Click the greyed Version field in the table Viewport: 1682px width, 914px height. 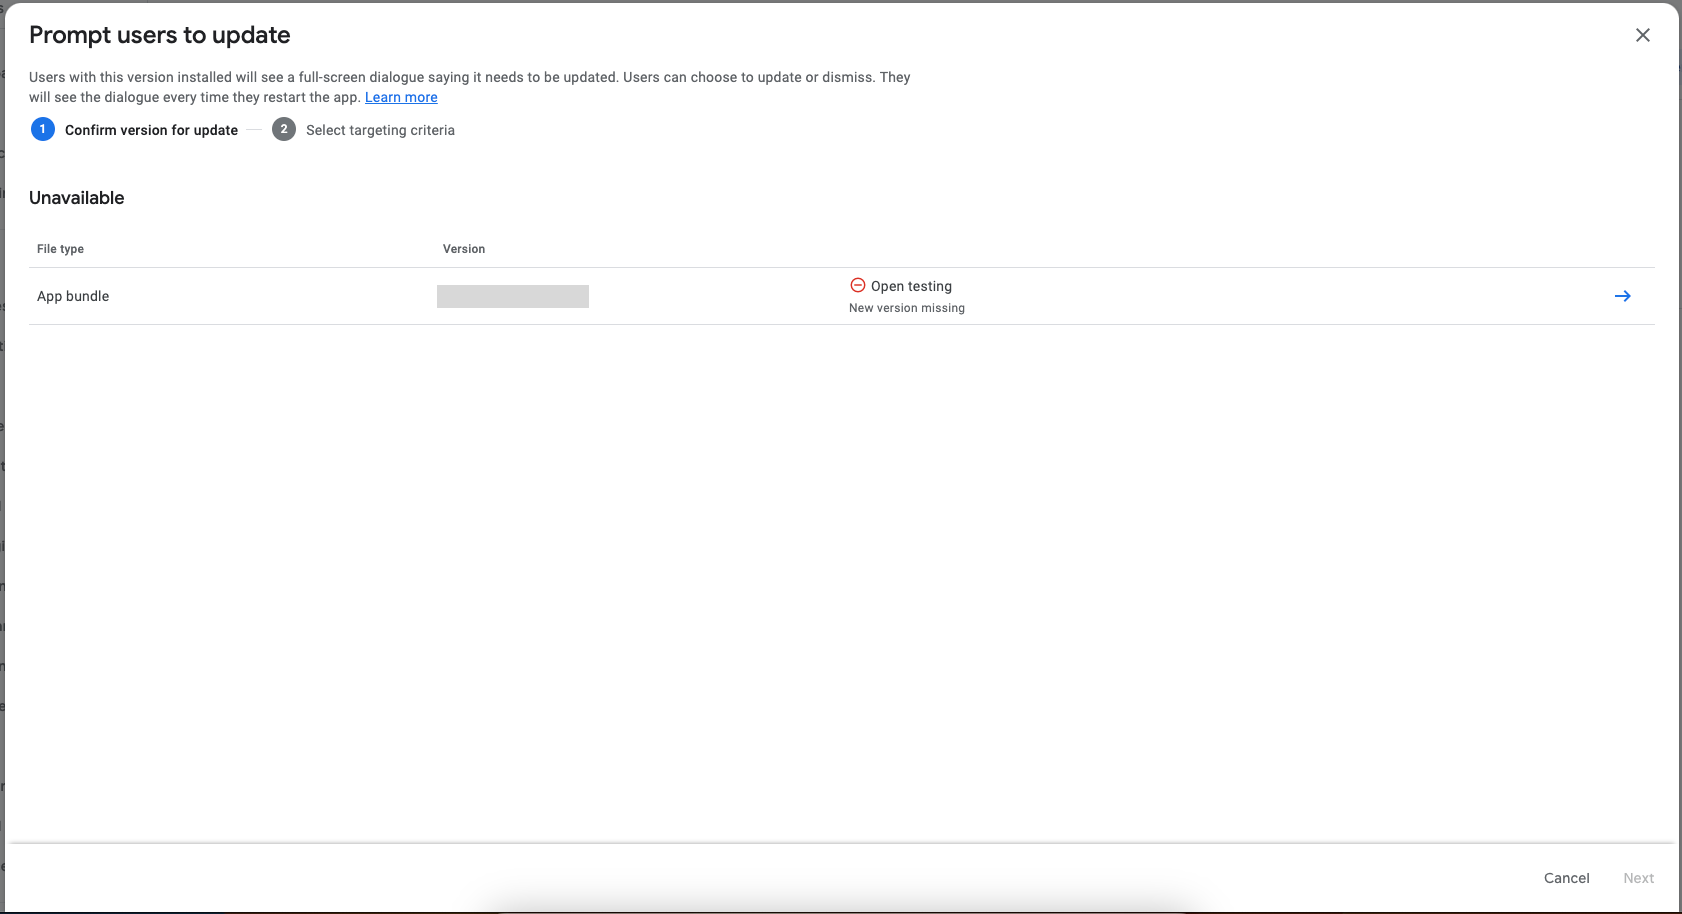[512, 295]
